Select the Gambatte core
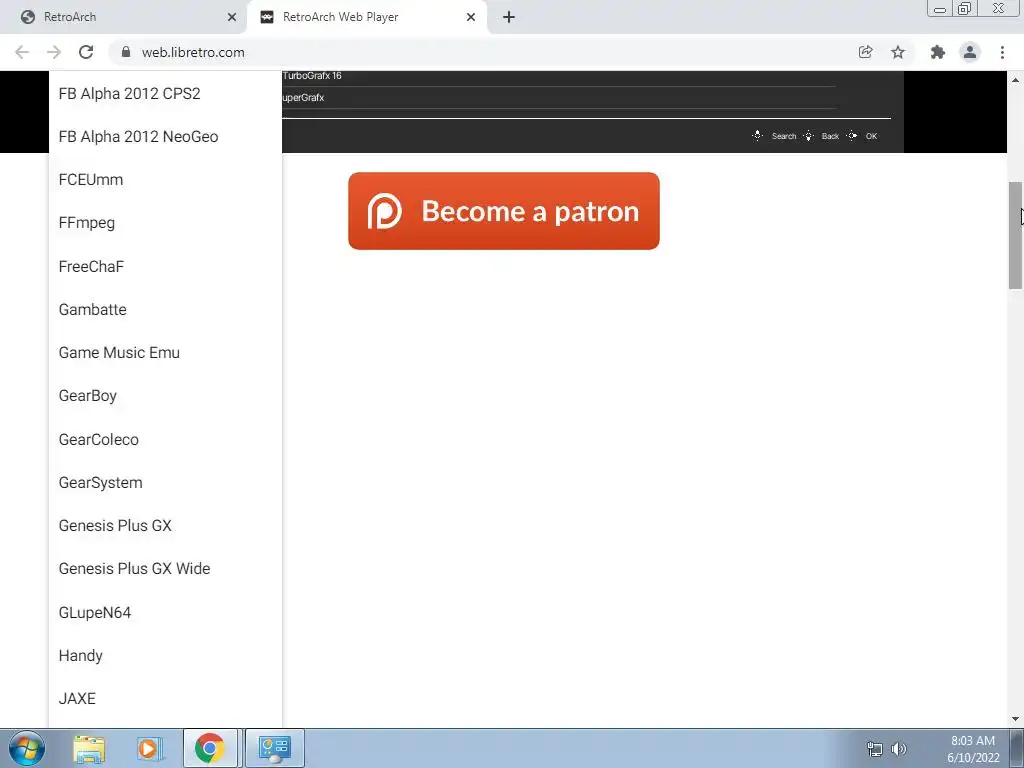1024x768 pixels. pyautogui.click(x=165, y=310)
